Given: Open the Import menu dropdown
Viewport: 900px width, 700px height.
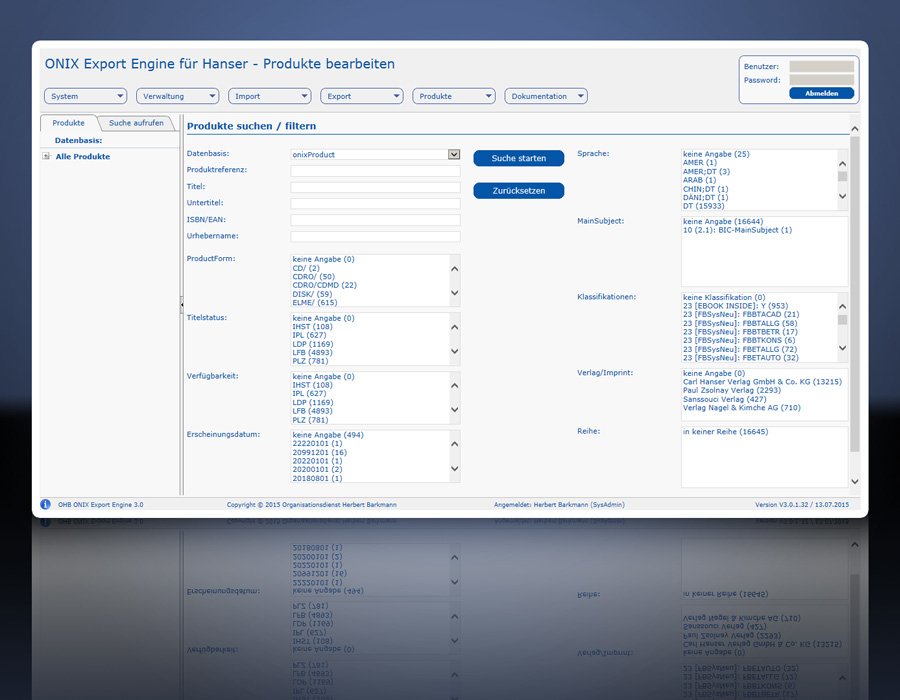Looking at the screenshot, I should tap(269, 96).
